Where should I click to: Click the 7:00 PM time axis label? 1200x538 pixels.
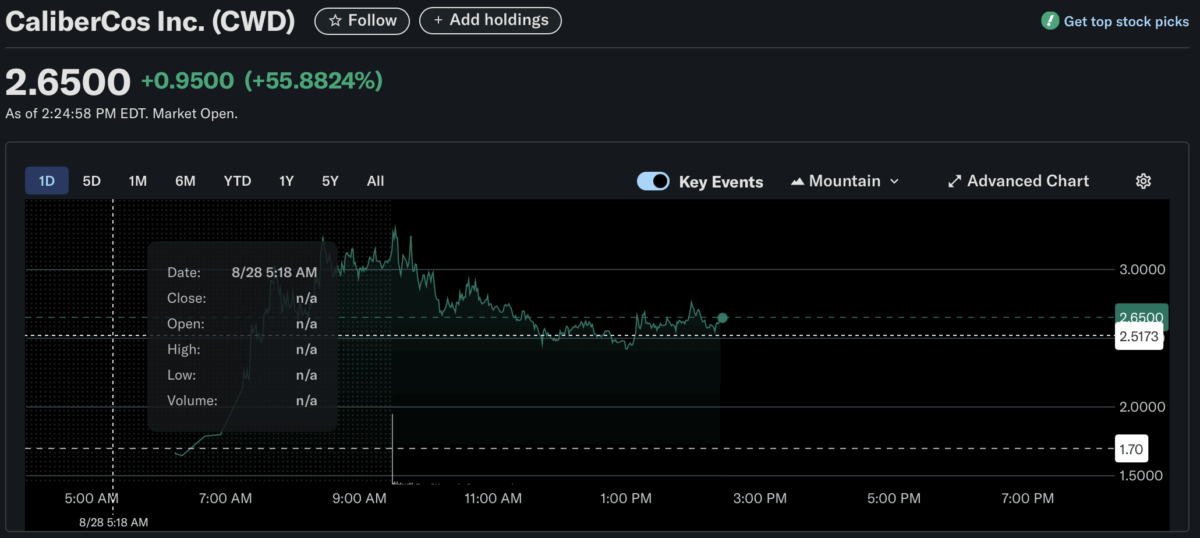pyautogui.click(x=1027, y=498)
